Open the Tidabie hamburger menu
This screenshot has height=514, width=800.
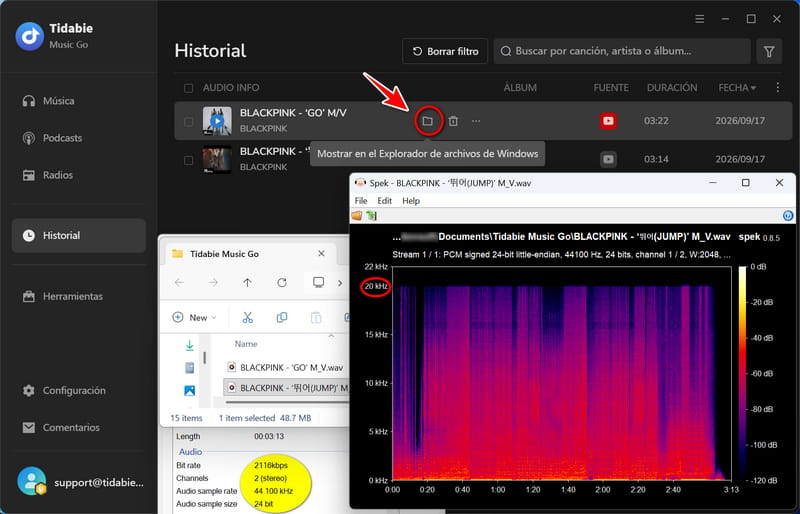click(x=699, y=19)
